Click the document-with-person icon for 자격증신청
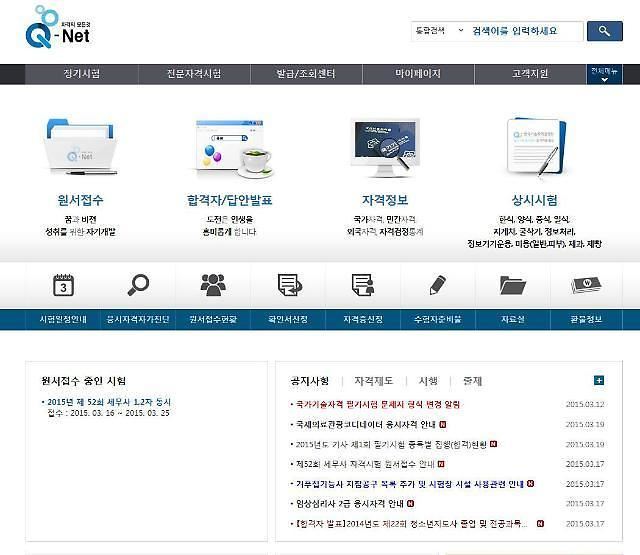Viewport: 640px width, 555px height. point(363,284)
